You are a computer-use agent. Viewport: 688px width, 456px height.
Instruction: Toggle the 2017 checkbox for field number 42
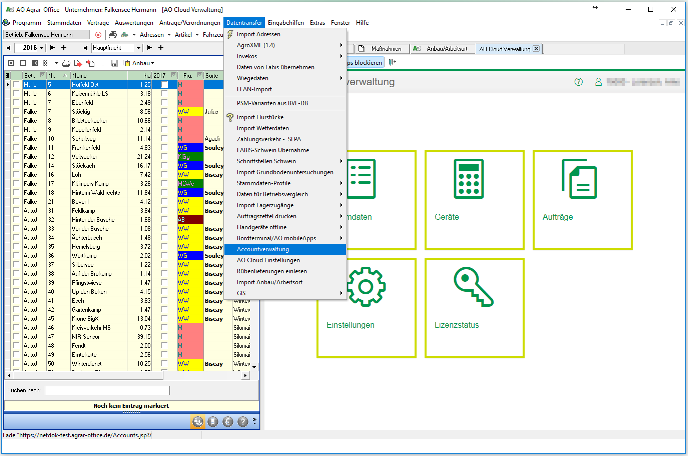point(164,310)
